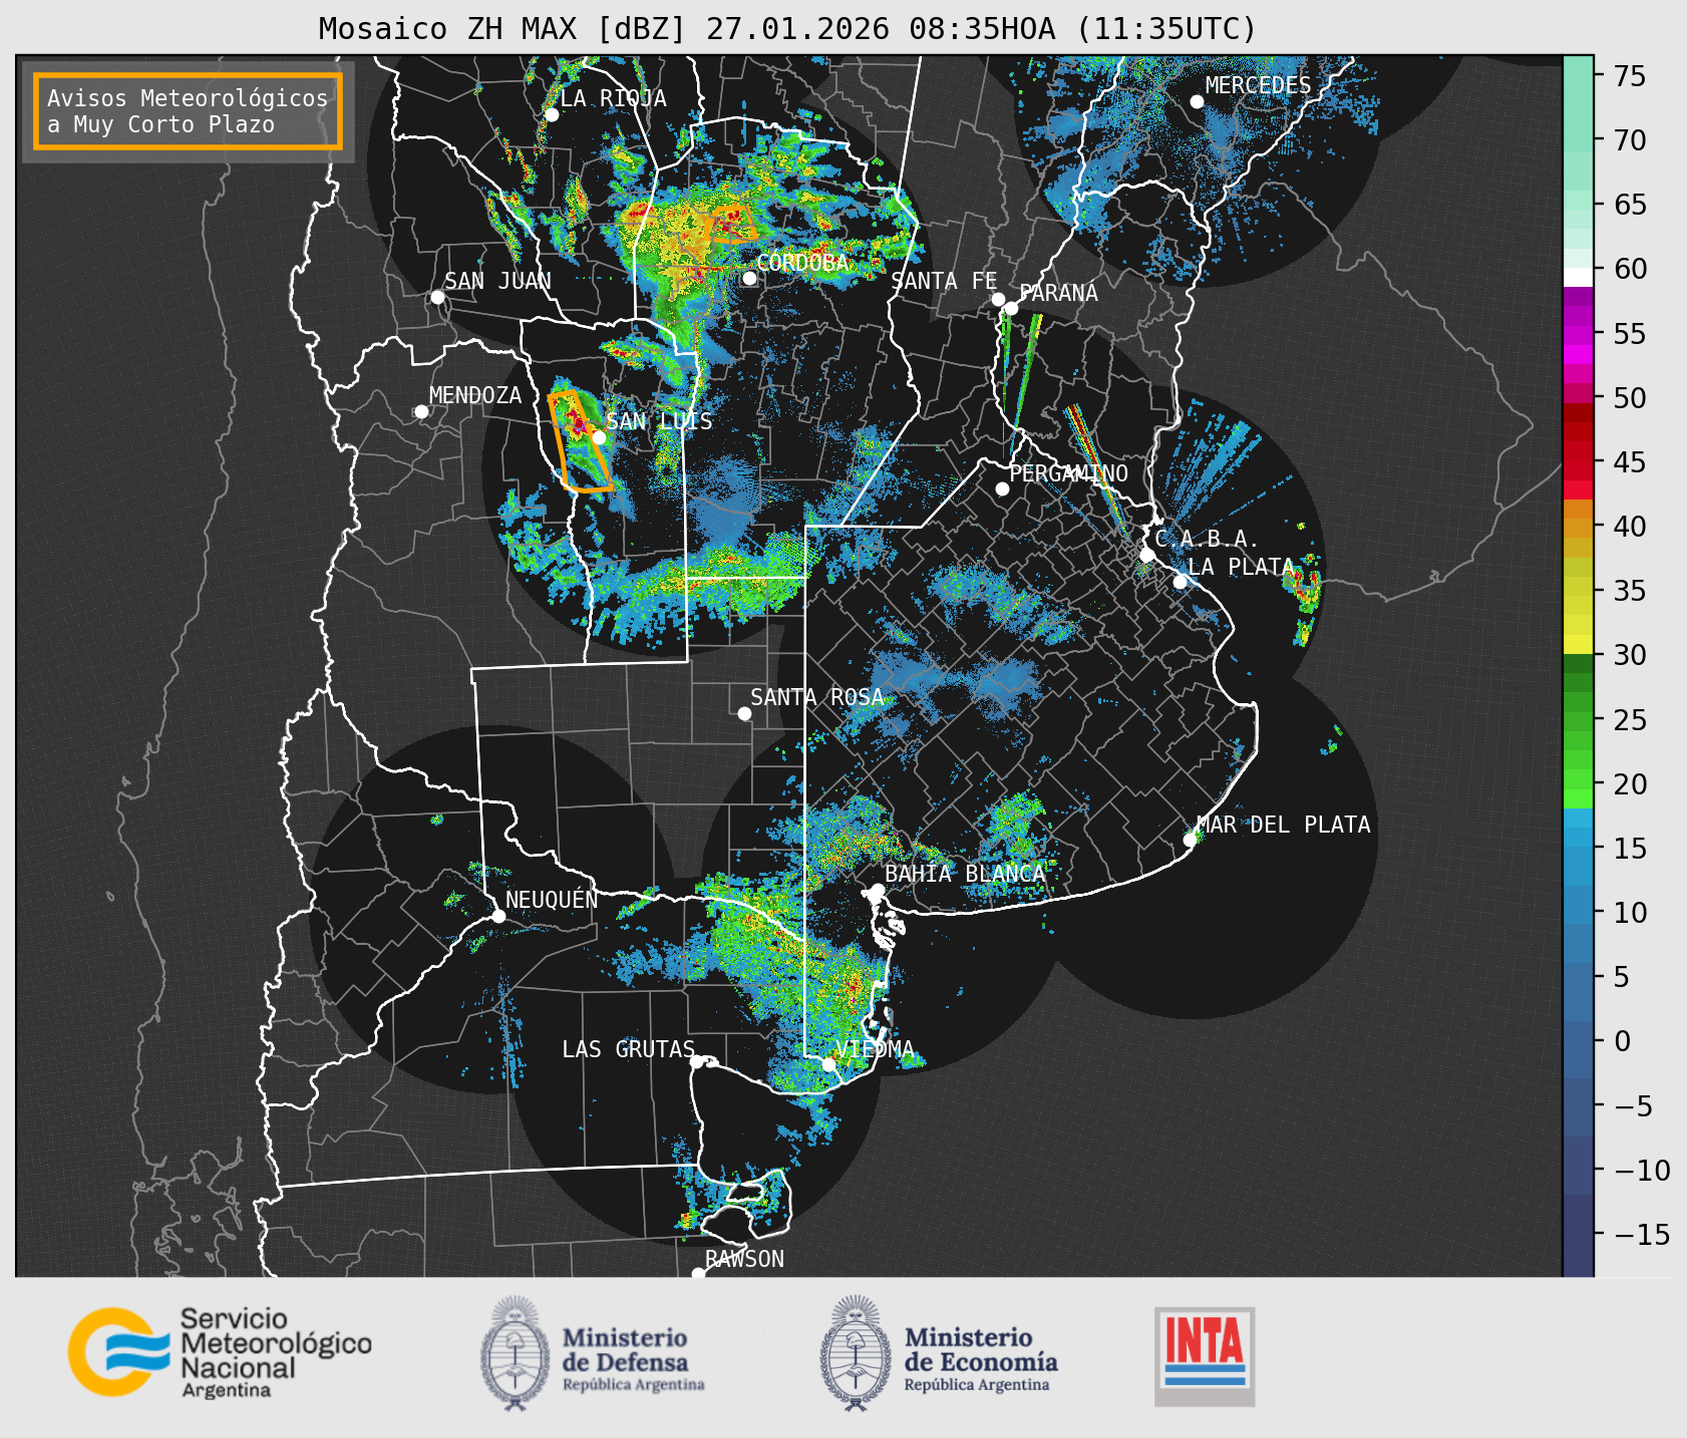This screenshot has height=1438, width=1687.
Task: Click the −15 dBZ dark band on the scale
Action: pos(1578,1234)
